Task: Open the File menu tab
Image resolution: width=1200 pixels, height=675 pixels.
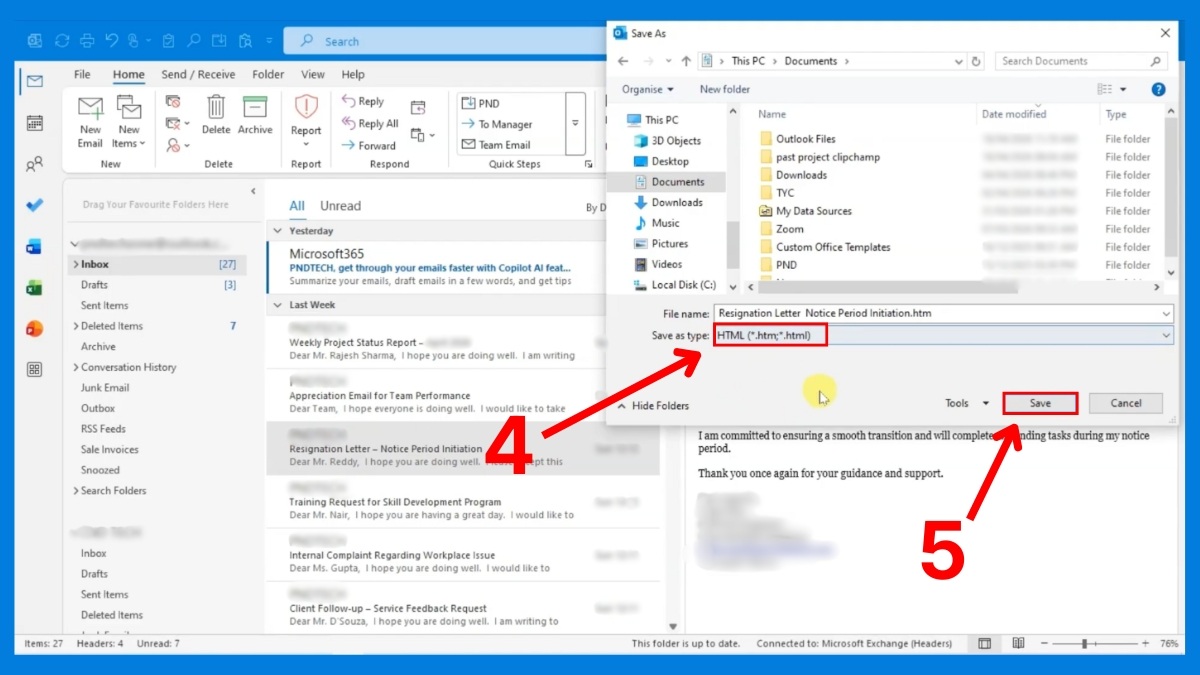Action: coord(82,74)
